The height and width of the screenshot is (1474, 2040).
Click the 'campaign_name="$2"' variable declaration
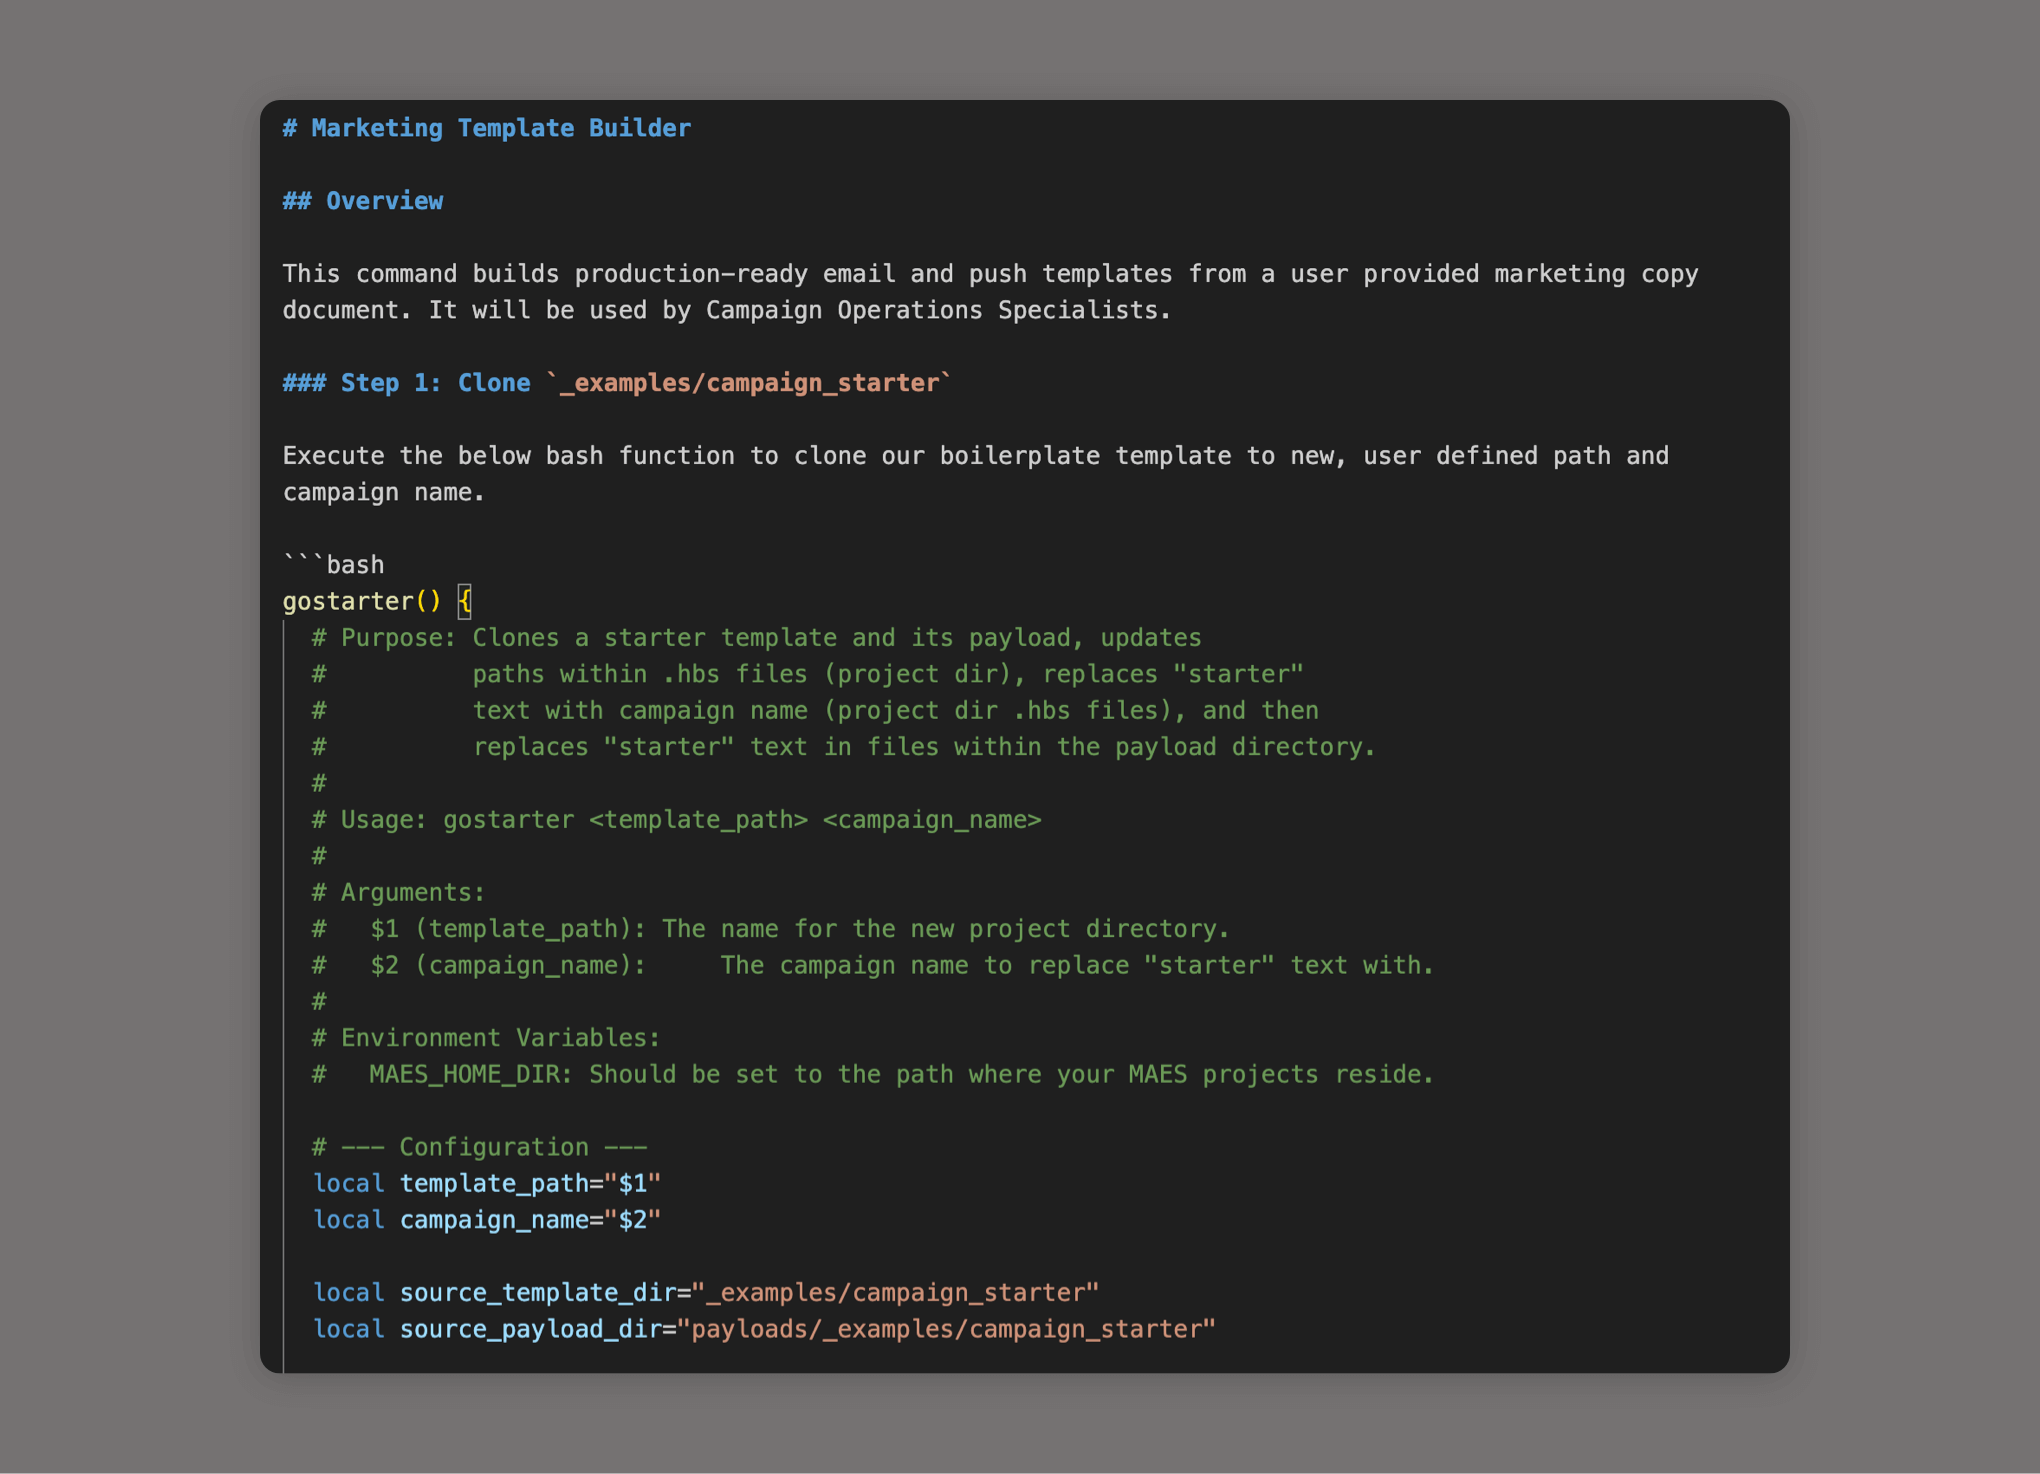coord(530,1220)
